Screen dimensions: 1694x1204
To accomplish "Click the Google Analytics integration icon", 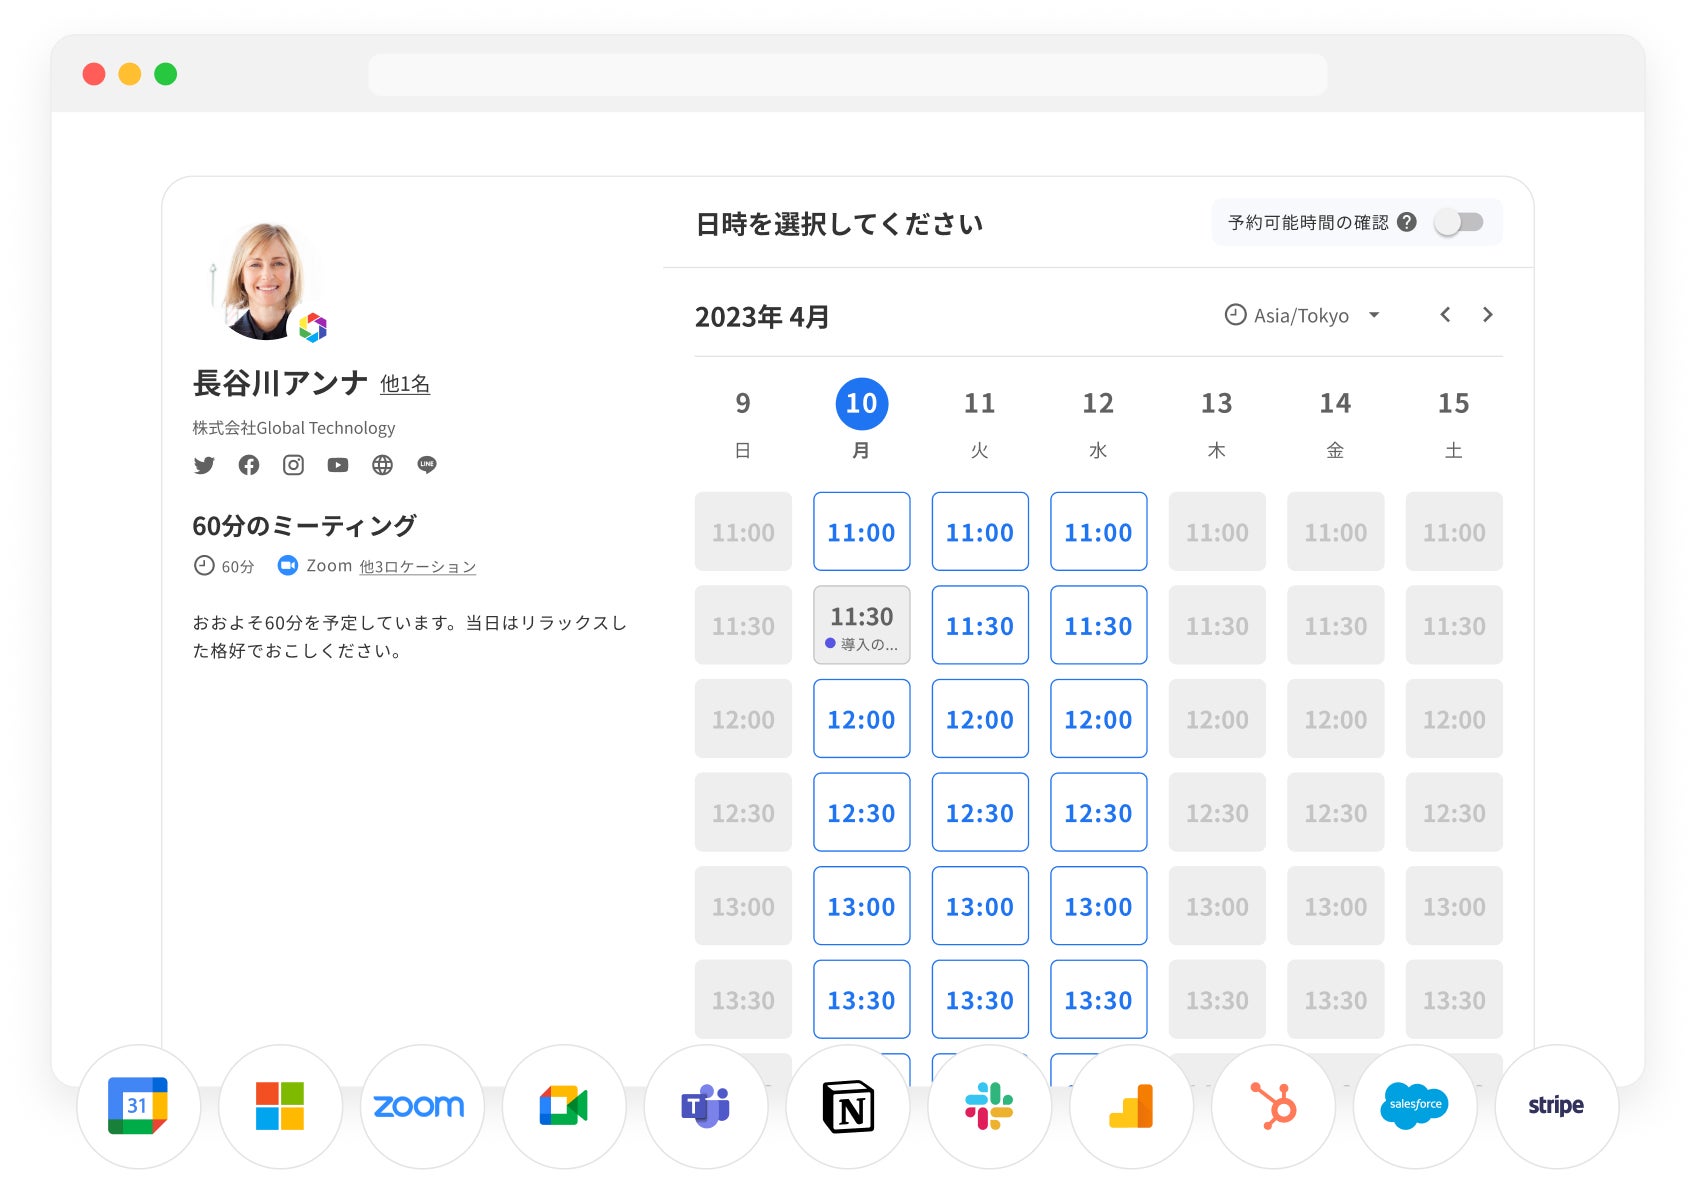I will tap(1132, 1106).
